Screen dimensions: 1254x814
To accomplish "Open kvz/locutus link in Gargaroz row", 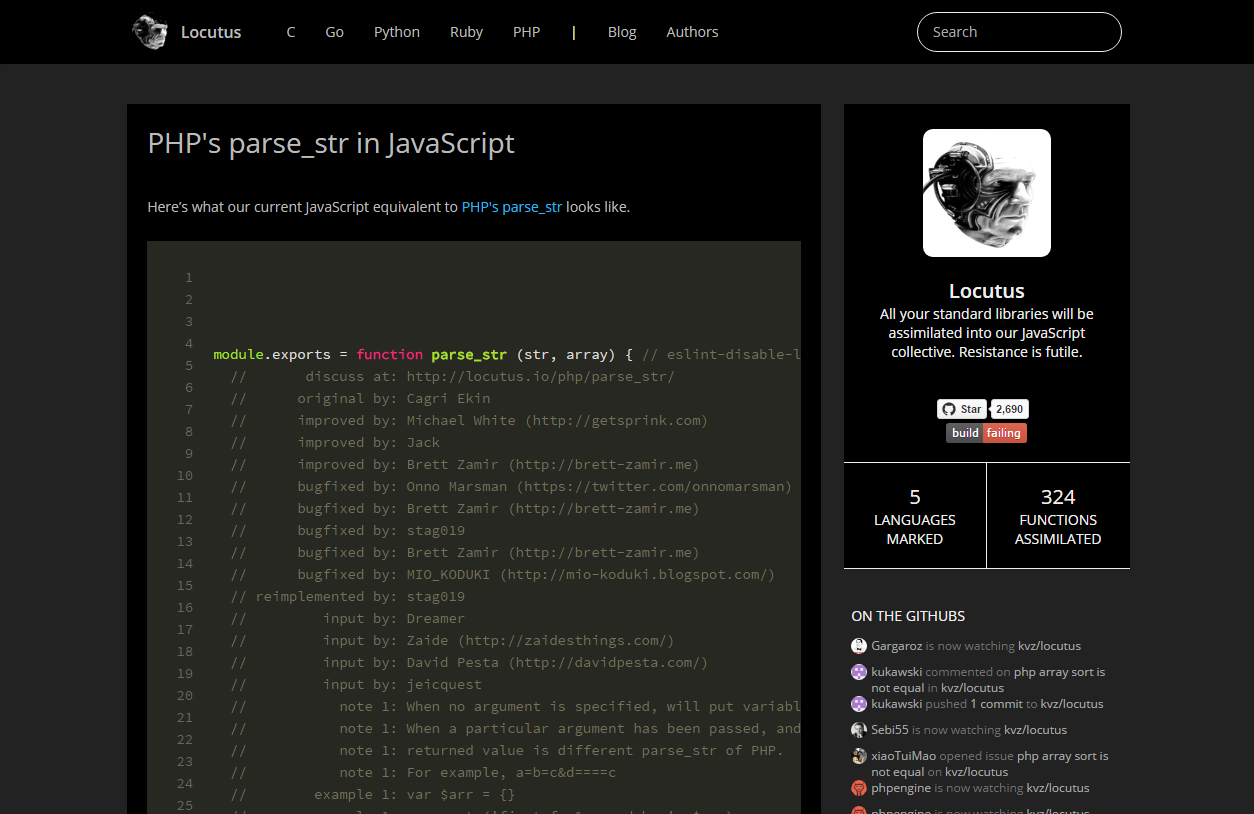I will (x=1049, y=646).
